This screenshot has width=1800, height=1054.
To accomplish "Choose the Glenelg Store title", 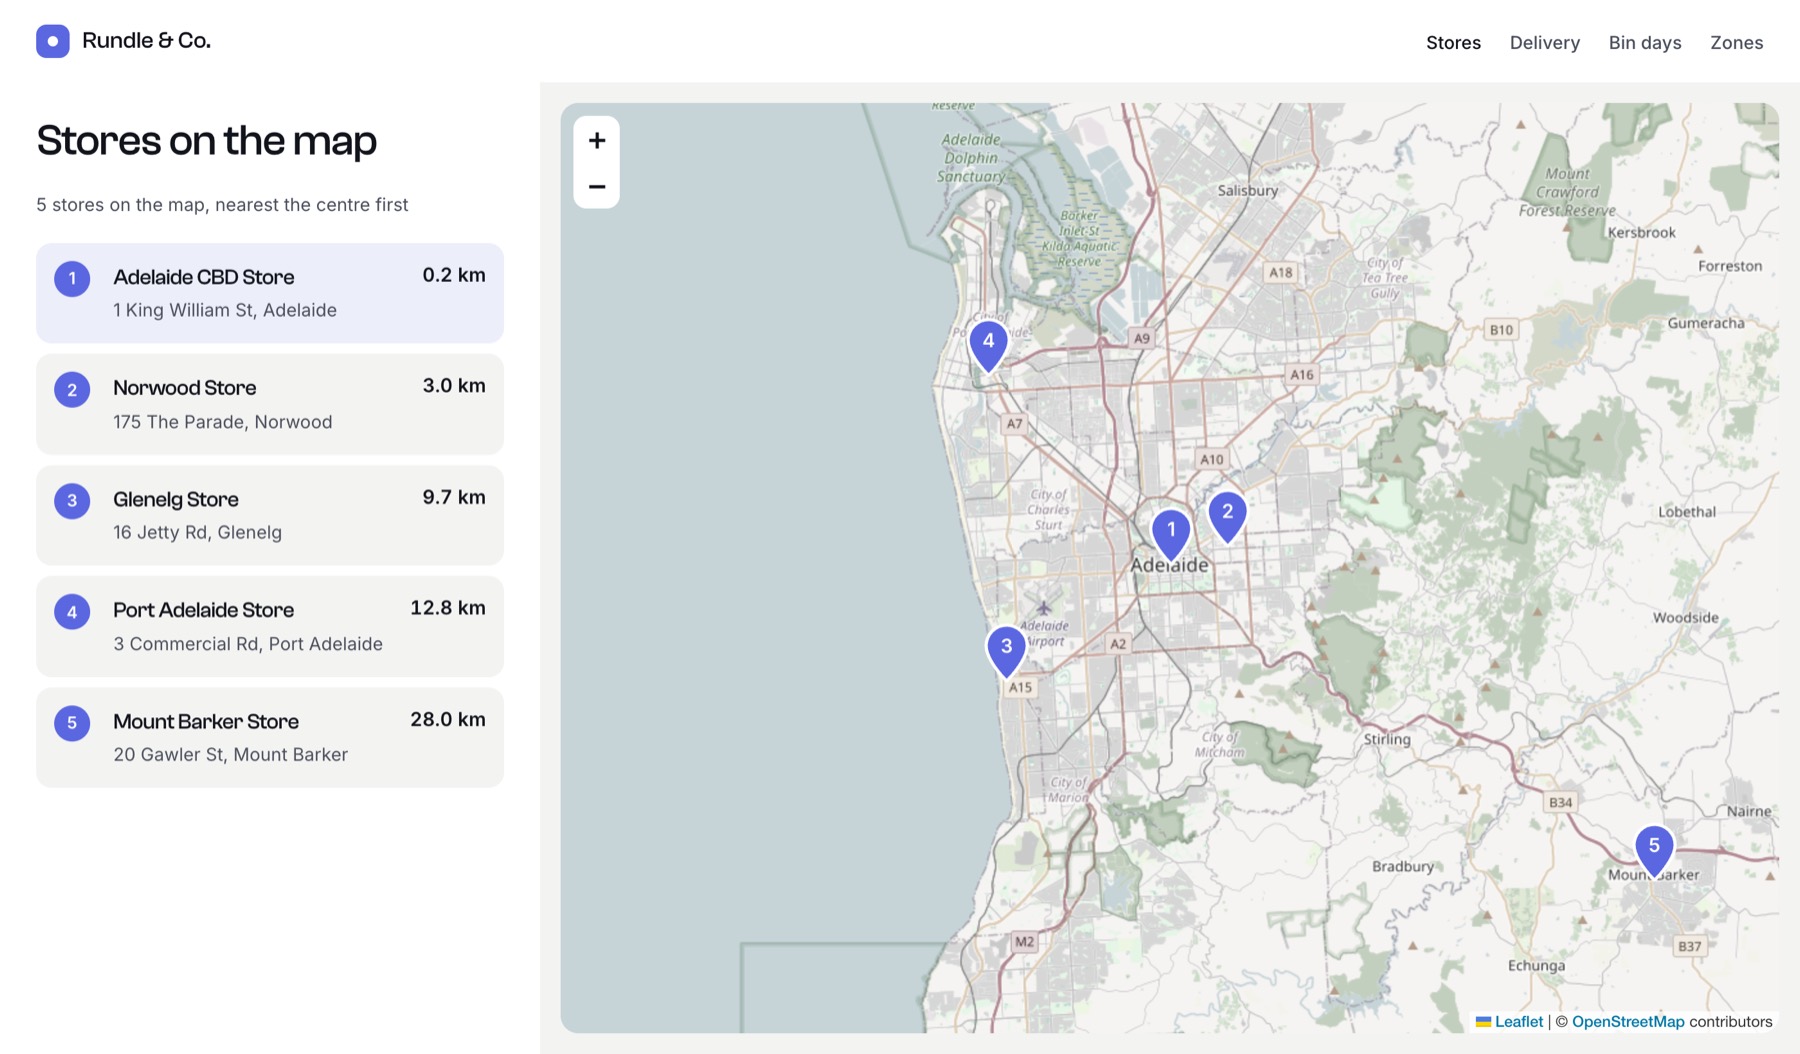I will pos(176,499).
